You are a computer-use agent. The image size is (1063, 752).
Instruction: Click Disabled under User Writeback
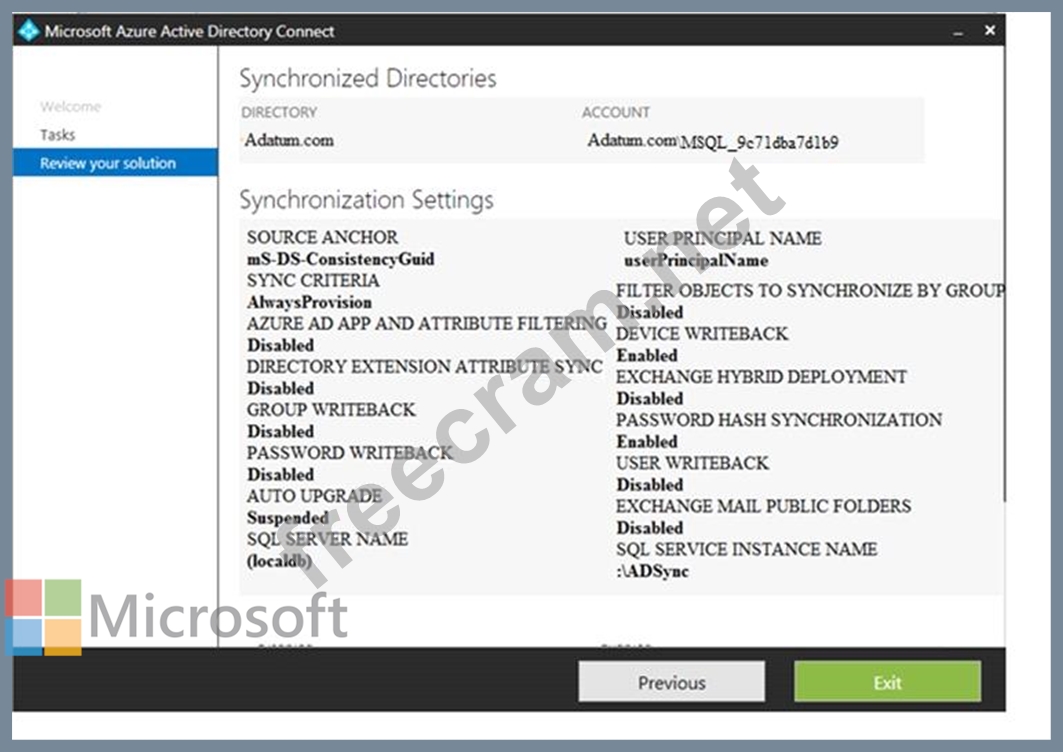[649, 485]
